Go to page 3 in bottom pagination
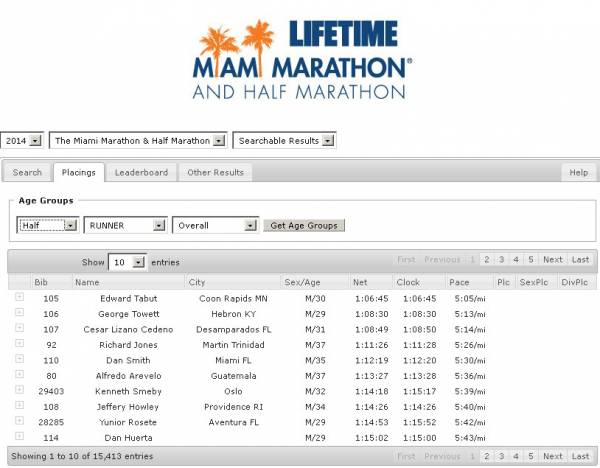The width and height of the screenshot is (600, 468). tap(501, 456)
